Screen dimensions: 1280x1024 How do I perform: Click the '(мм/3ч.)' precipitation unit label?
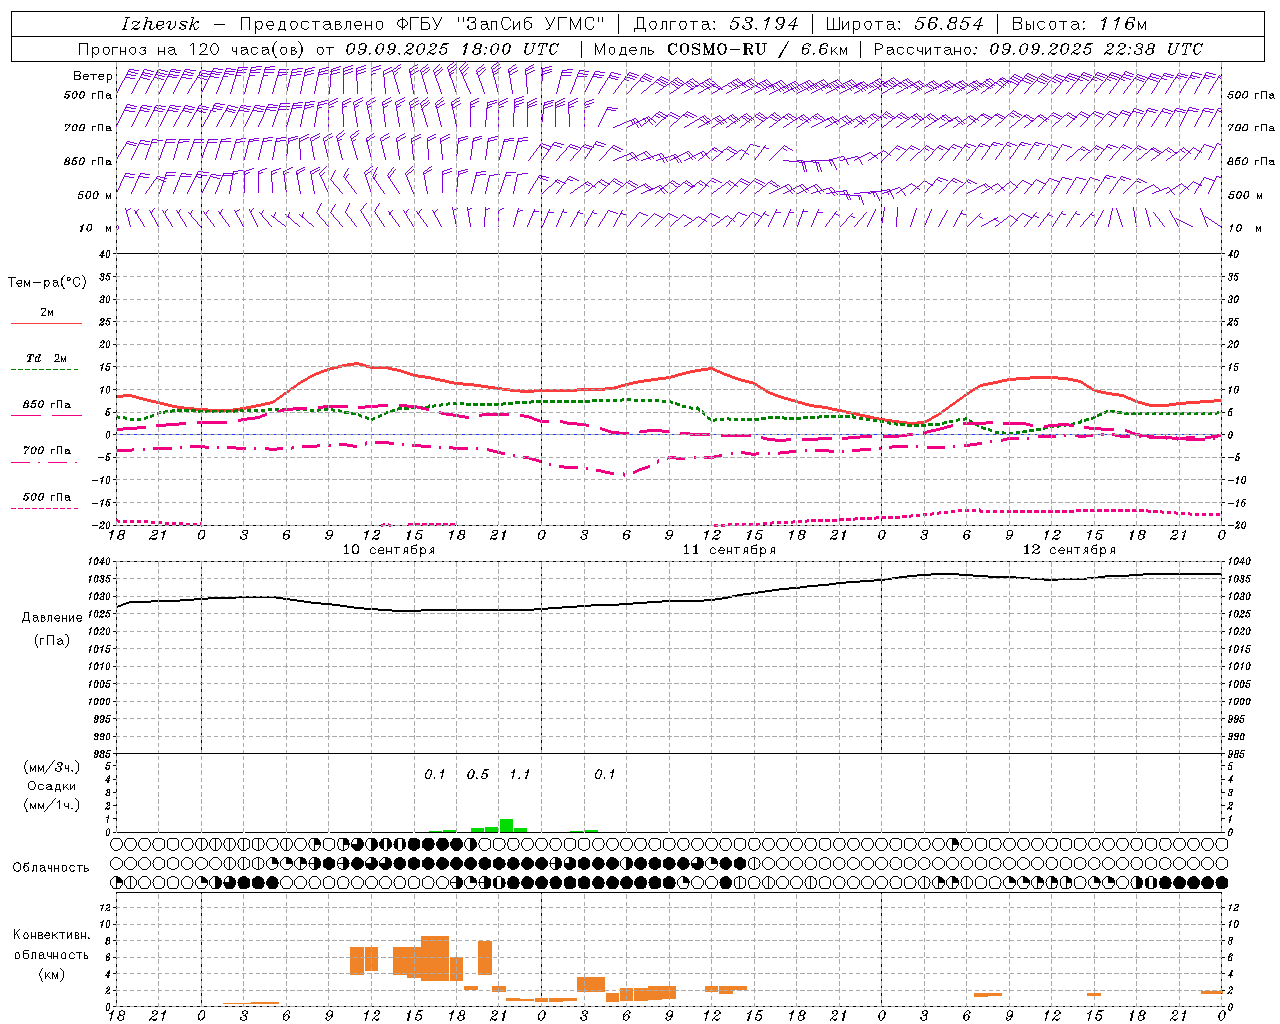[x=52, y=768]
